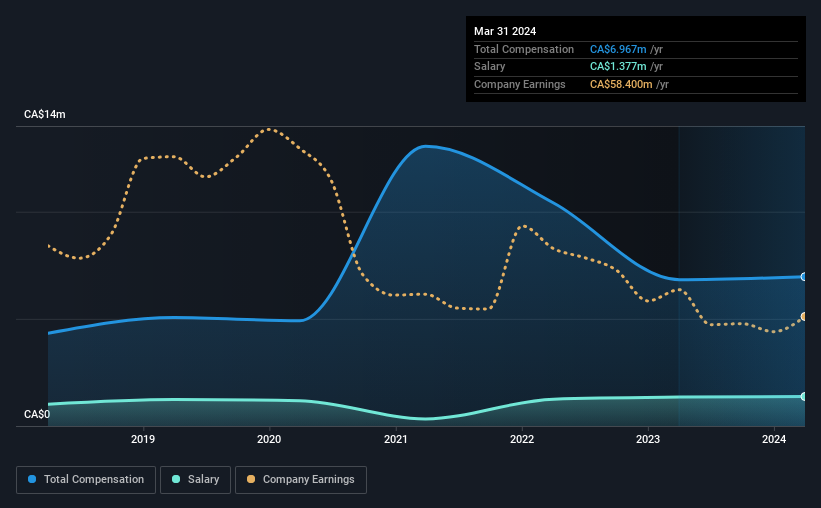The image size is (821, 508).
Task: Click the 2020 x-axis label
Action: (269, 439)
